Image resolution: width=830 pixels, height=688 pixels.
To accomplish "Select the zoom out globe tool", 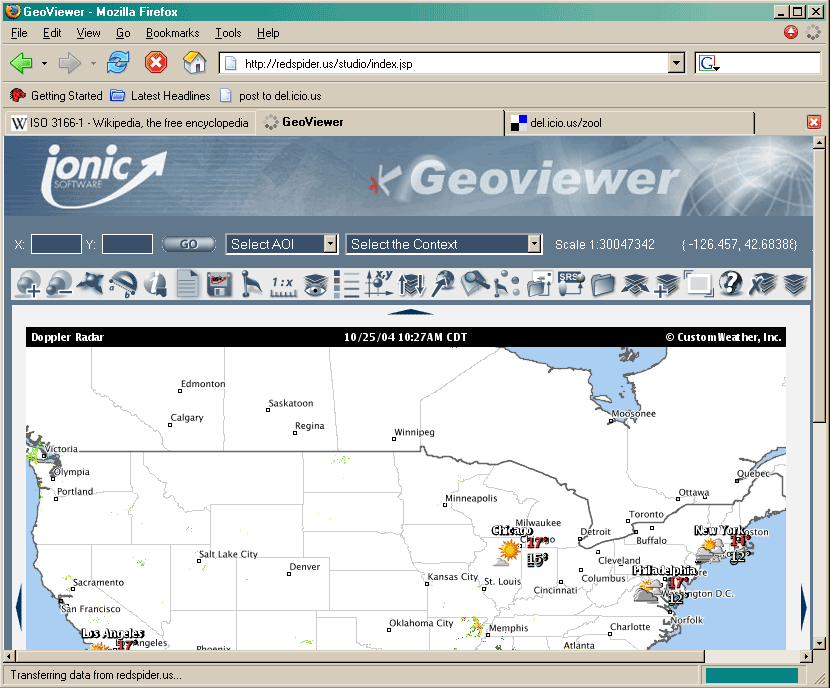I will (x=59, y=285).
